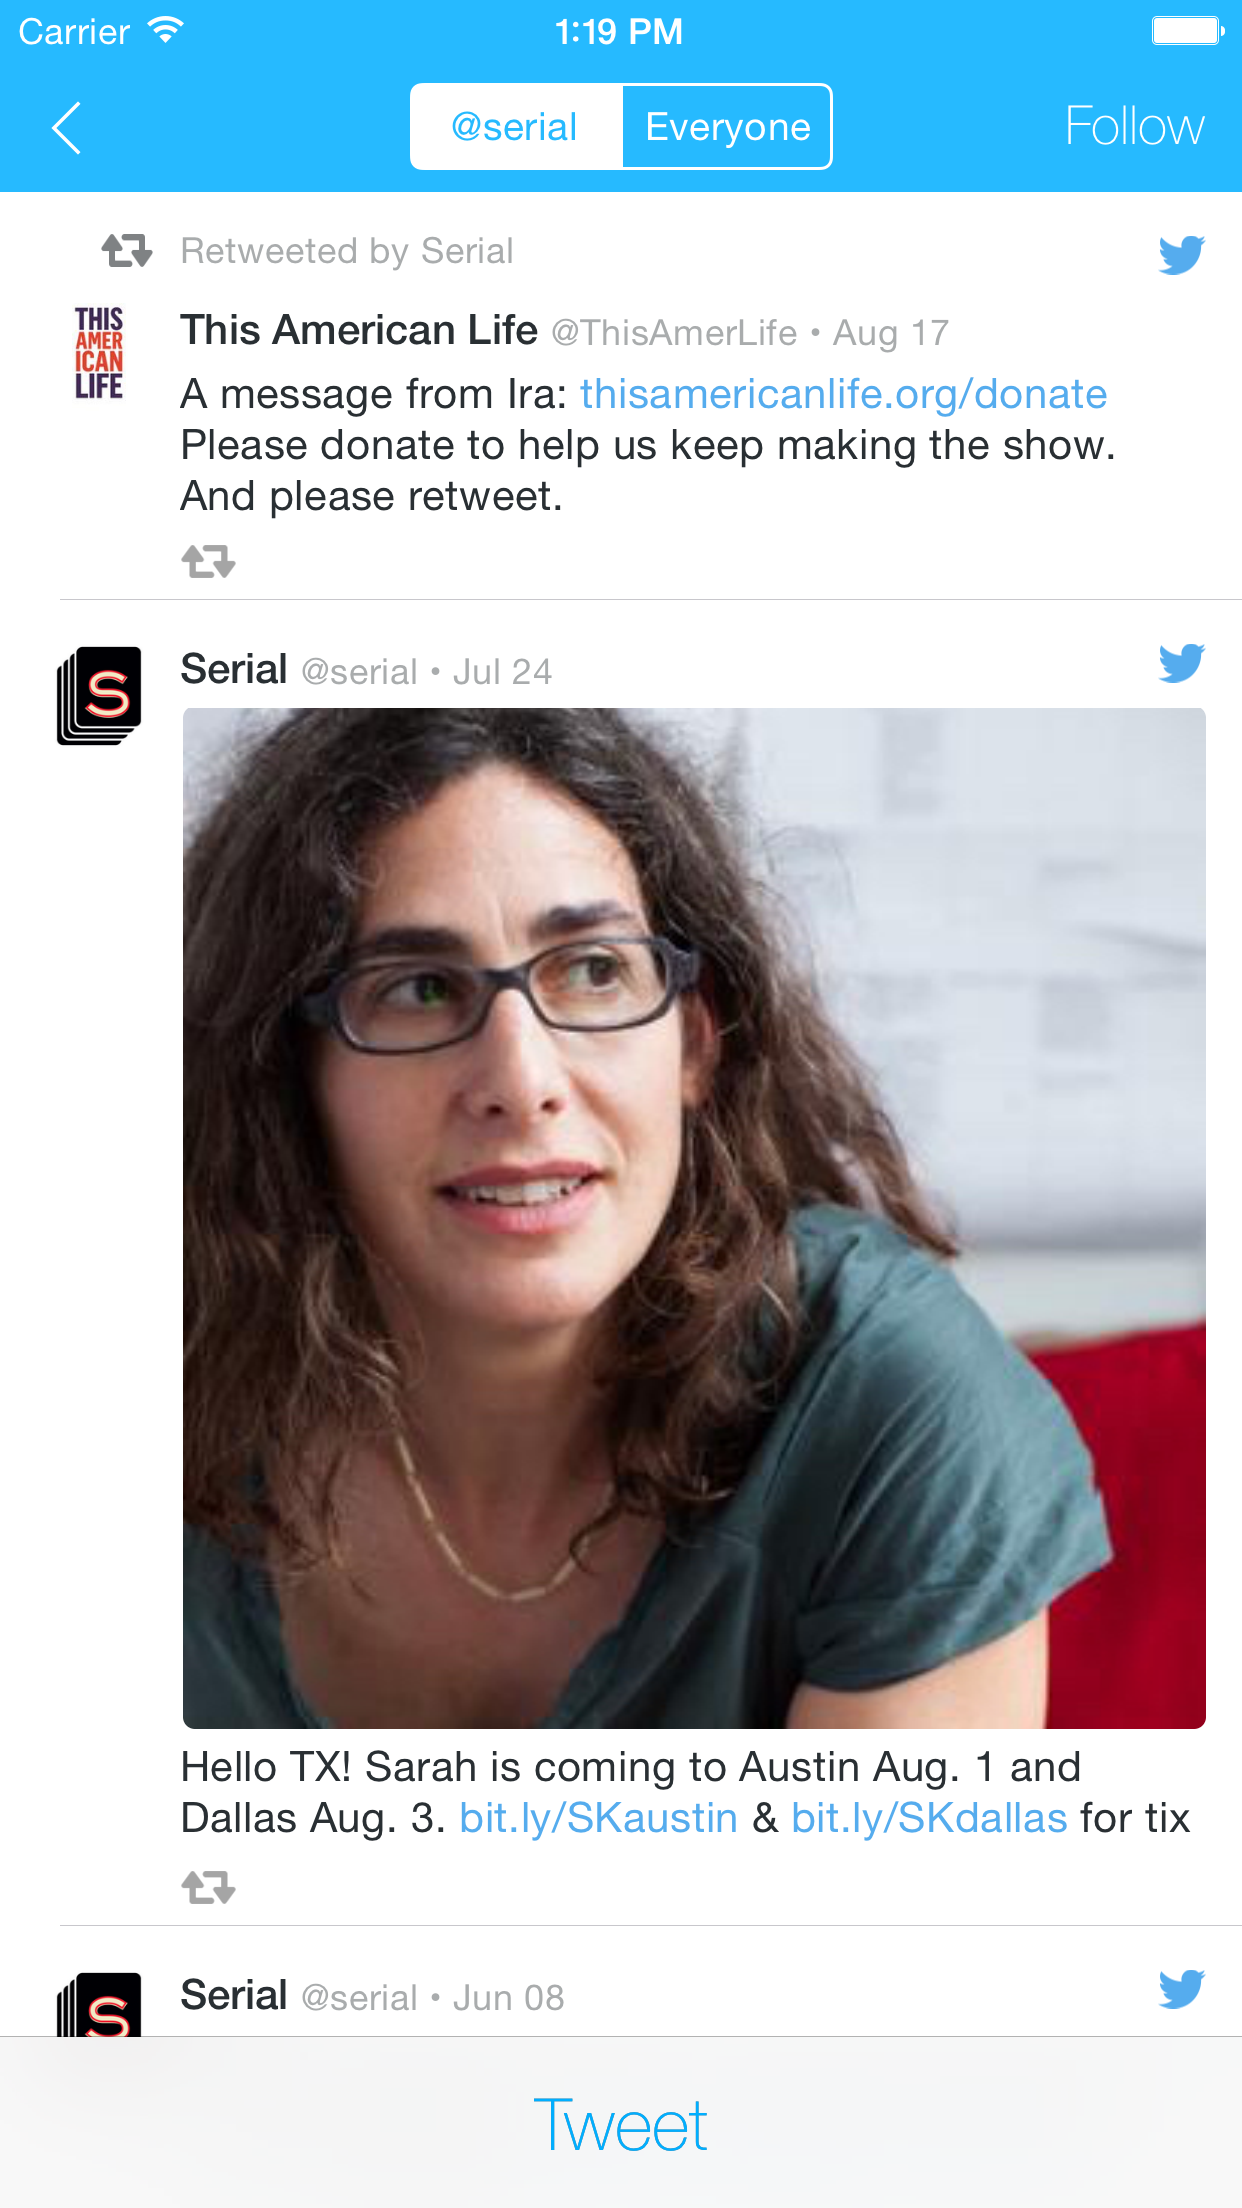Open the This American Life profile name
Viewport: 1242px width, 2208px height.
pos(359,330)
